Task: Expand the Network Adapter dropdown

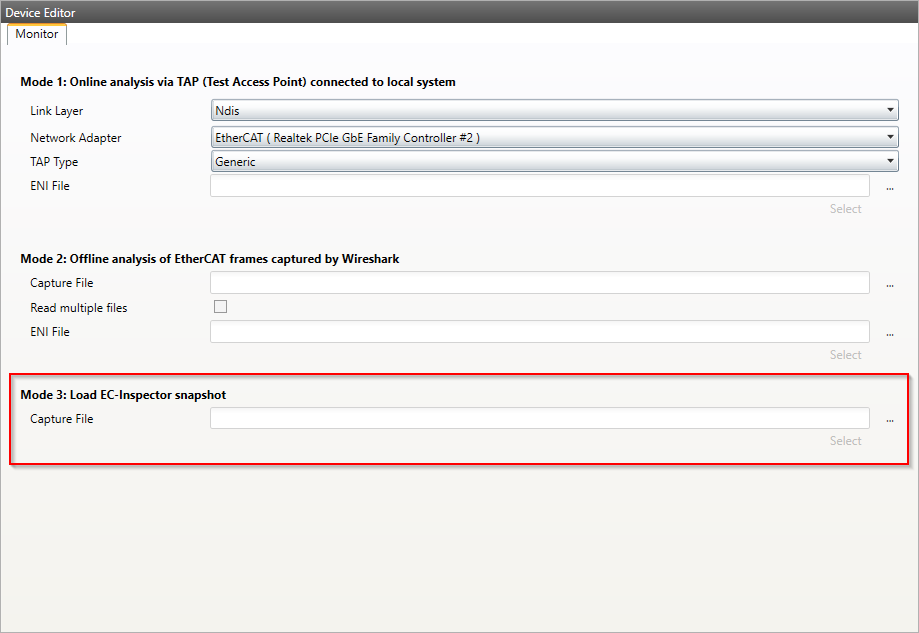Action: pos(554,137)
